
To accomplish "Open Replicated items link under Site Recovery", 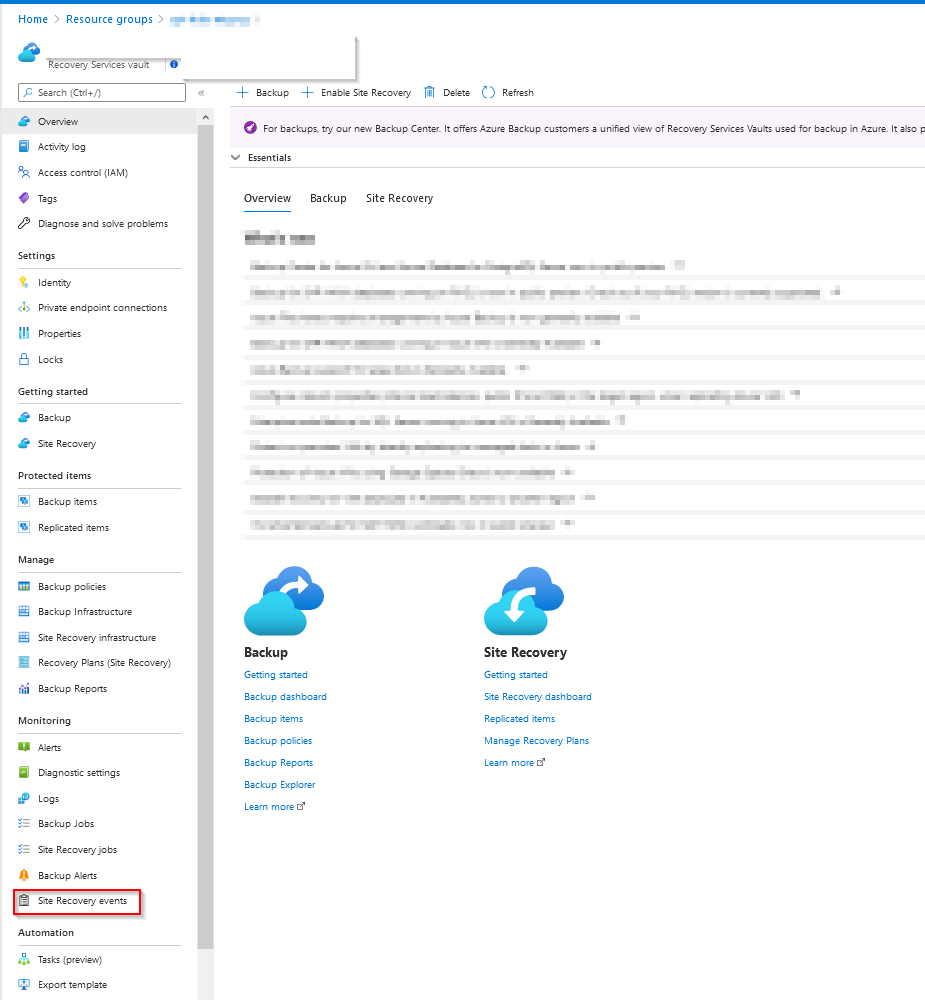I will pyautogui.click(x=519, y=719).
